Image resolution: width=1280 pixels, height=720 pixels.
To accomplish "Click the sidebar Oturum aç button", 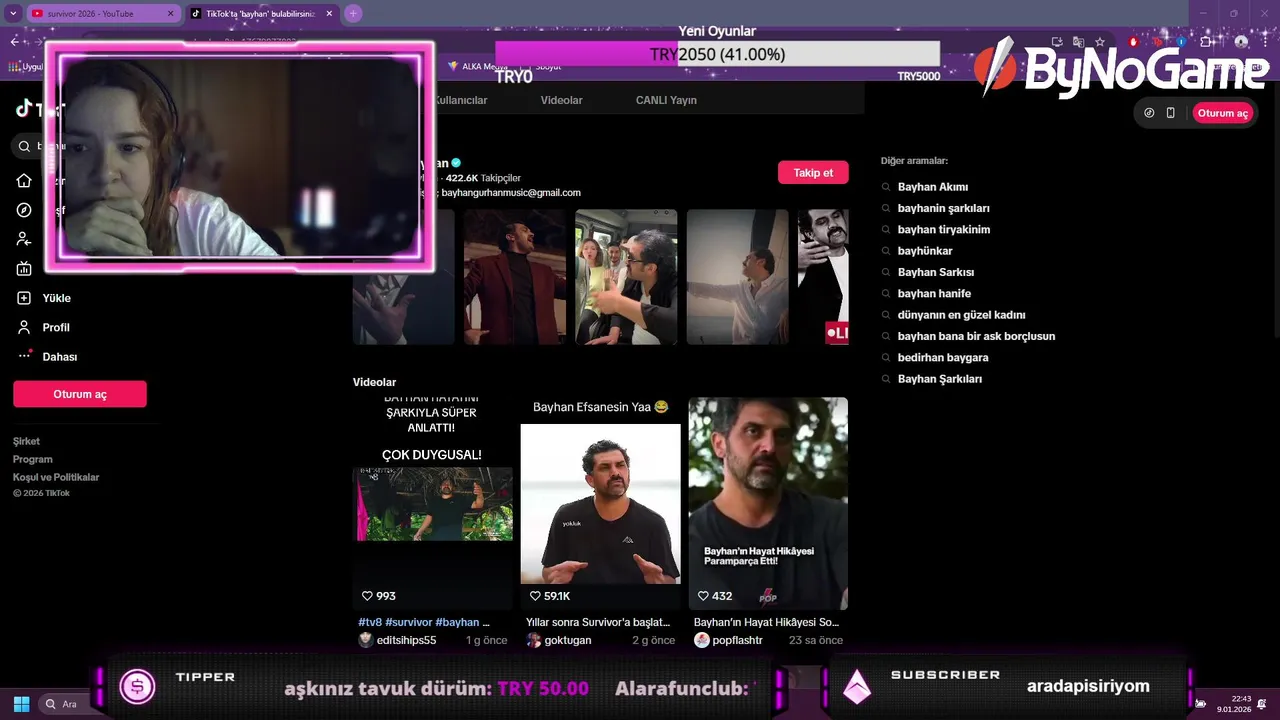I will pos(80,394).
